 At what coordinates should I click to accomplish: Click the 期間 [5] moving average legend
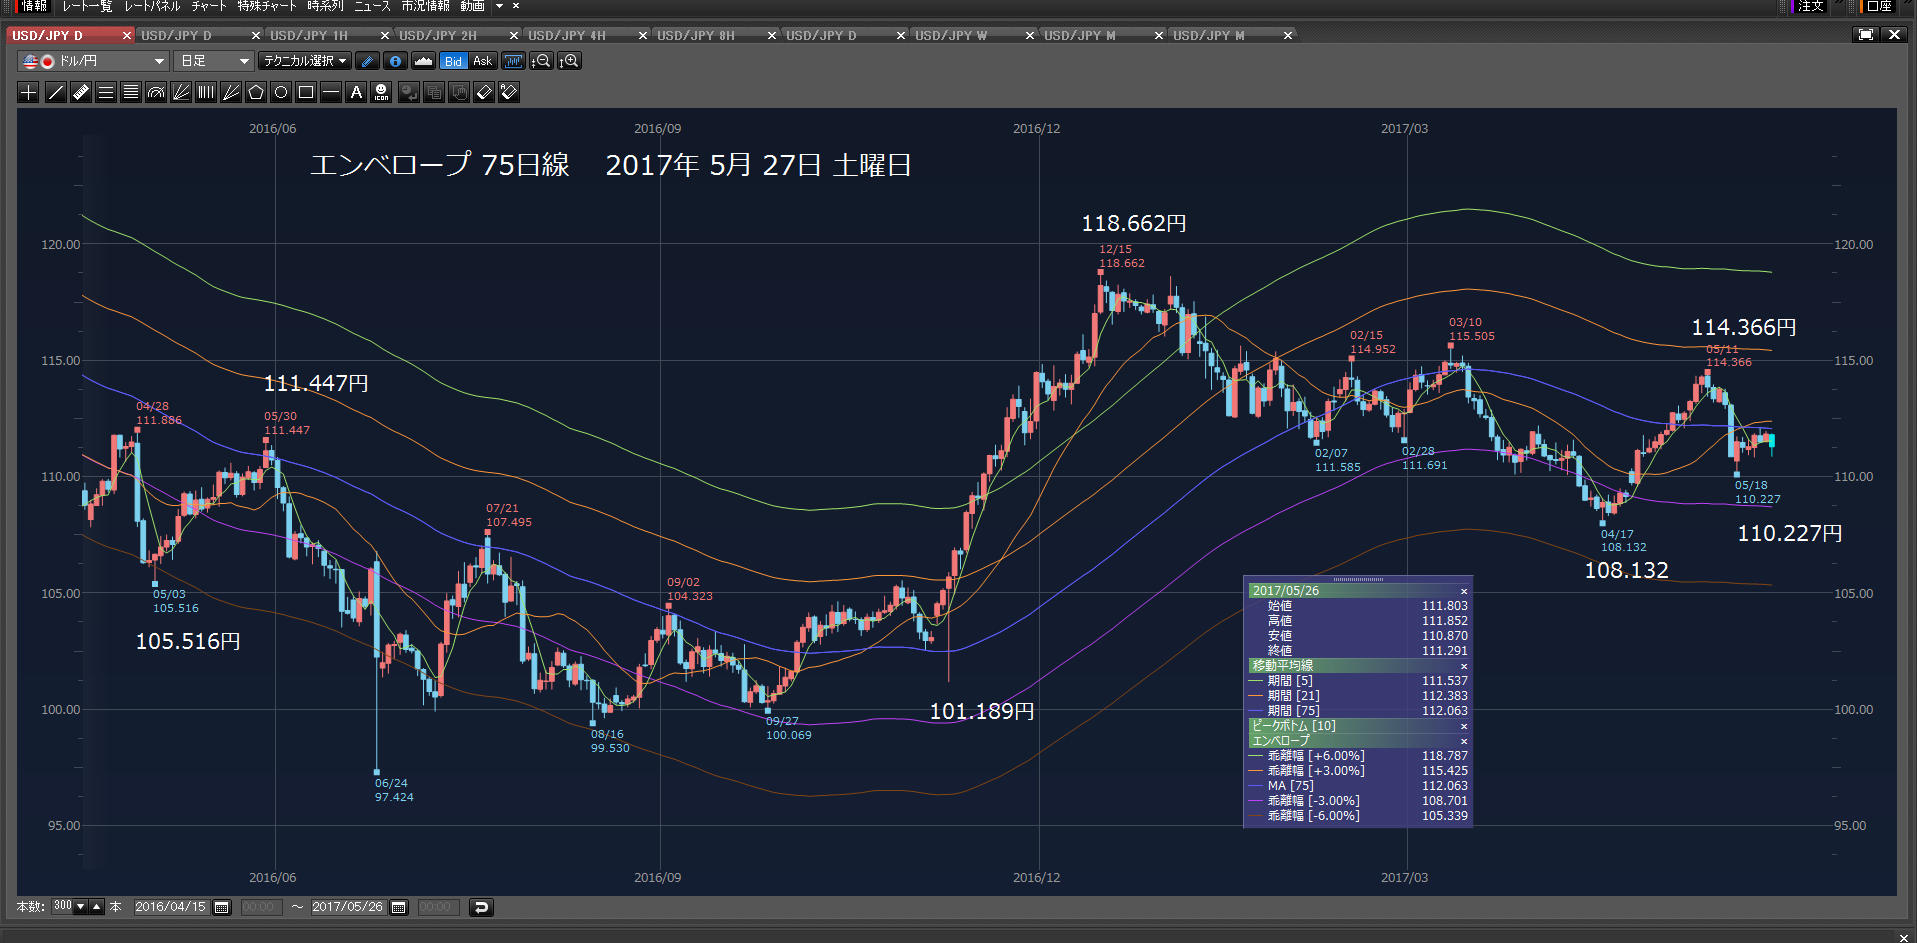(x=1290, y=681)
